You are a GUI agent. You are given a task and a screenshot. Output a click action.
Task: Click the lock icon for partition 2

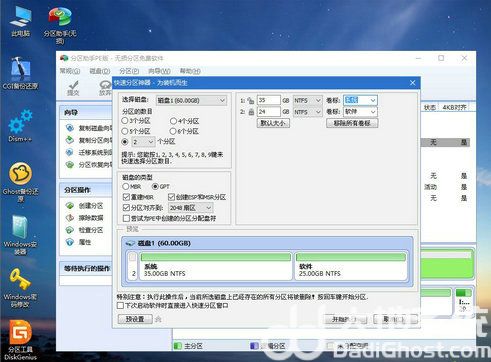tap(251, 112)
